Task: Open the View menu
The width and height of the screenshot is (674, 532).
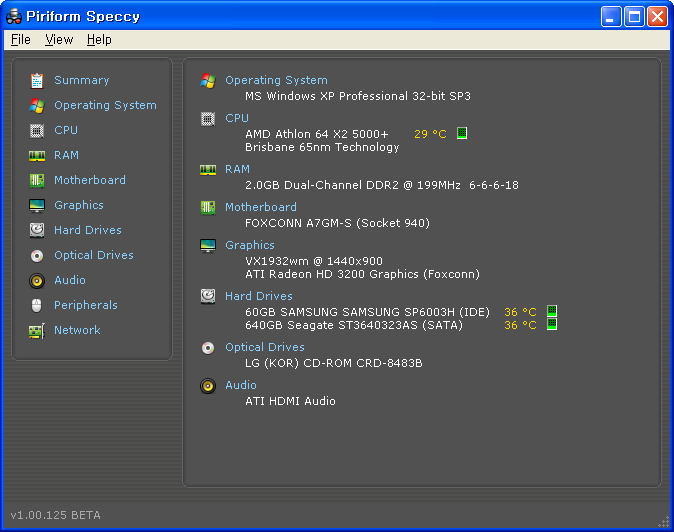Action: tap(59, 40)
